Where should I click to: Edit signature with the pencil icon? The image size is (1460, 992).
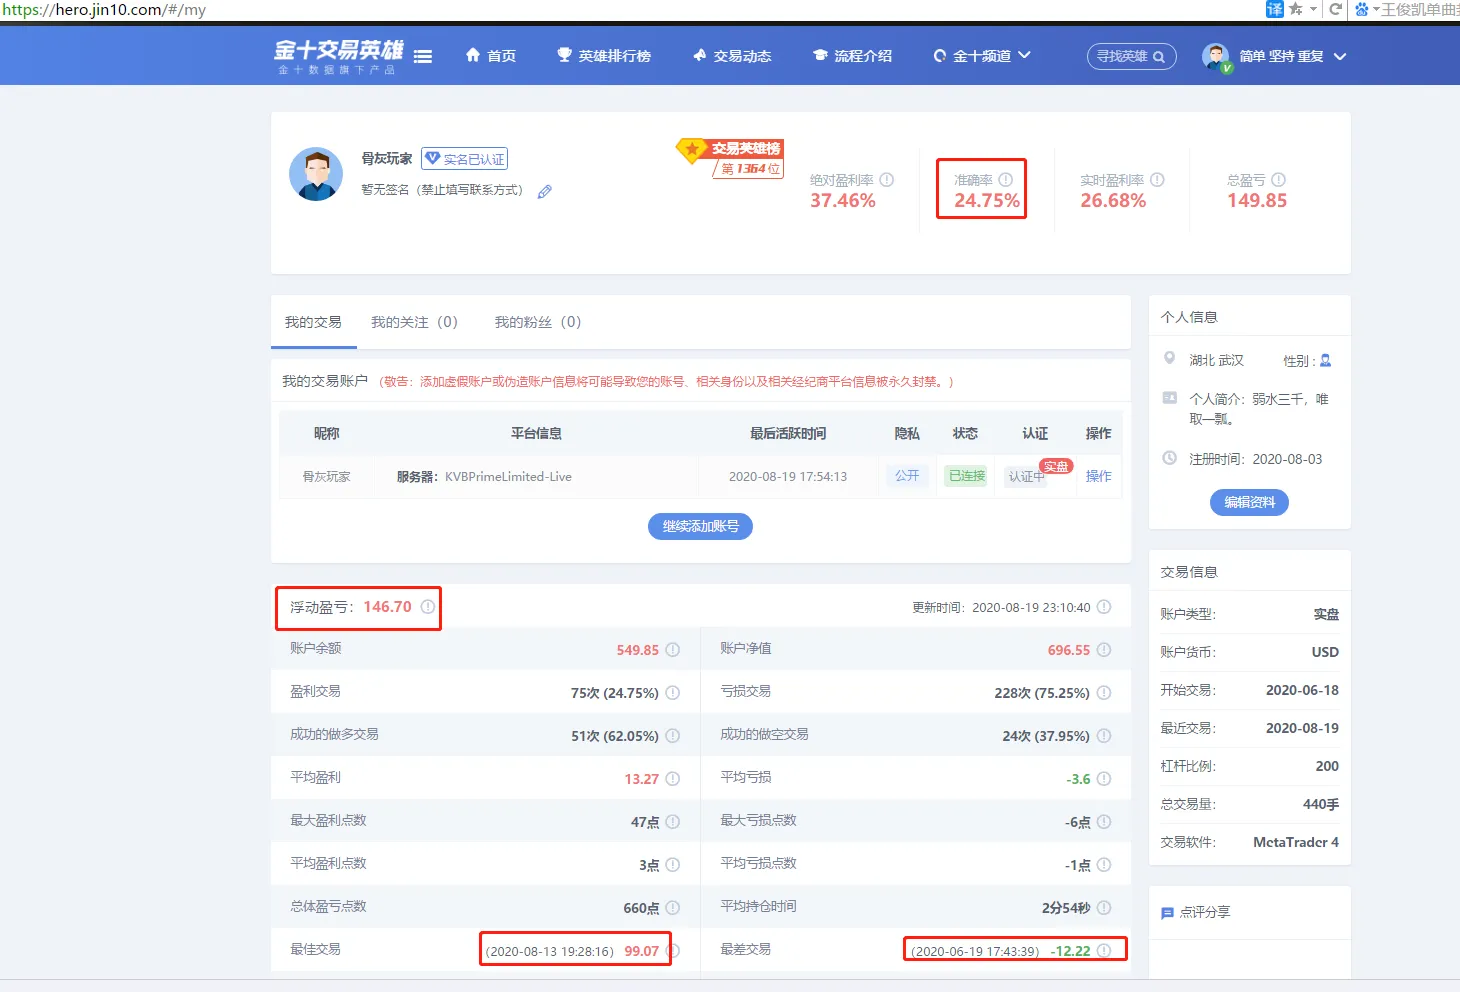[545, 191]
